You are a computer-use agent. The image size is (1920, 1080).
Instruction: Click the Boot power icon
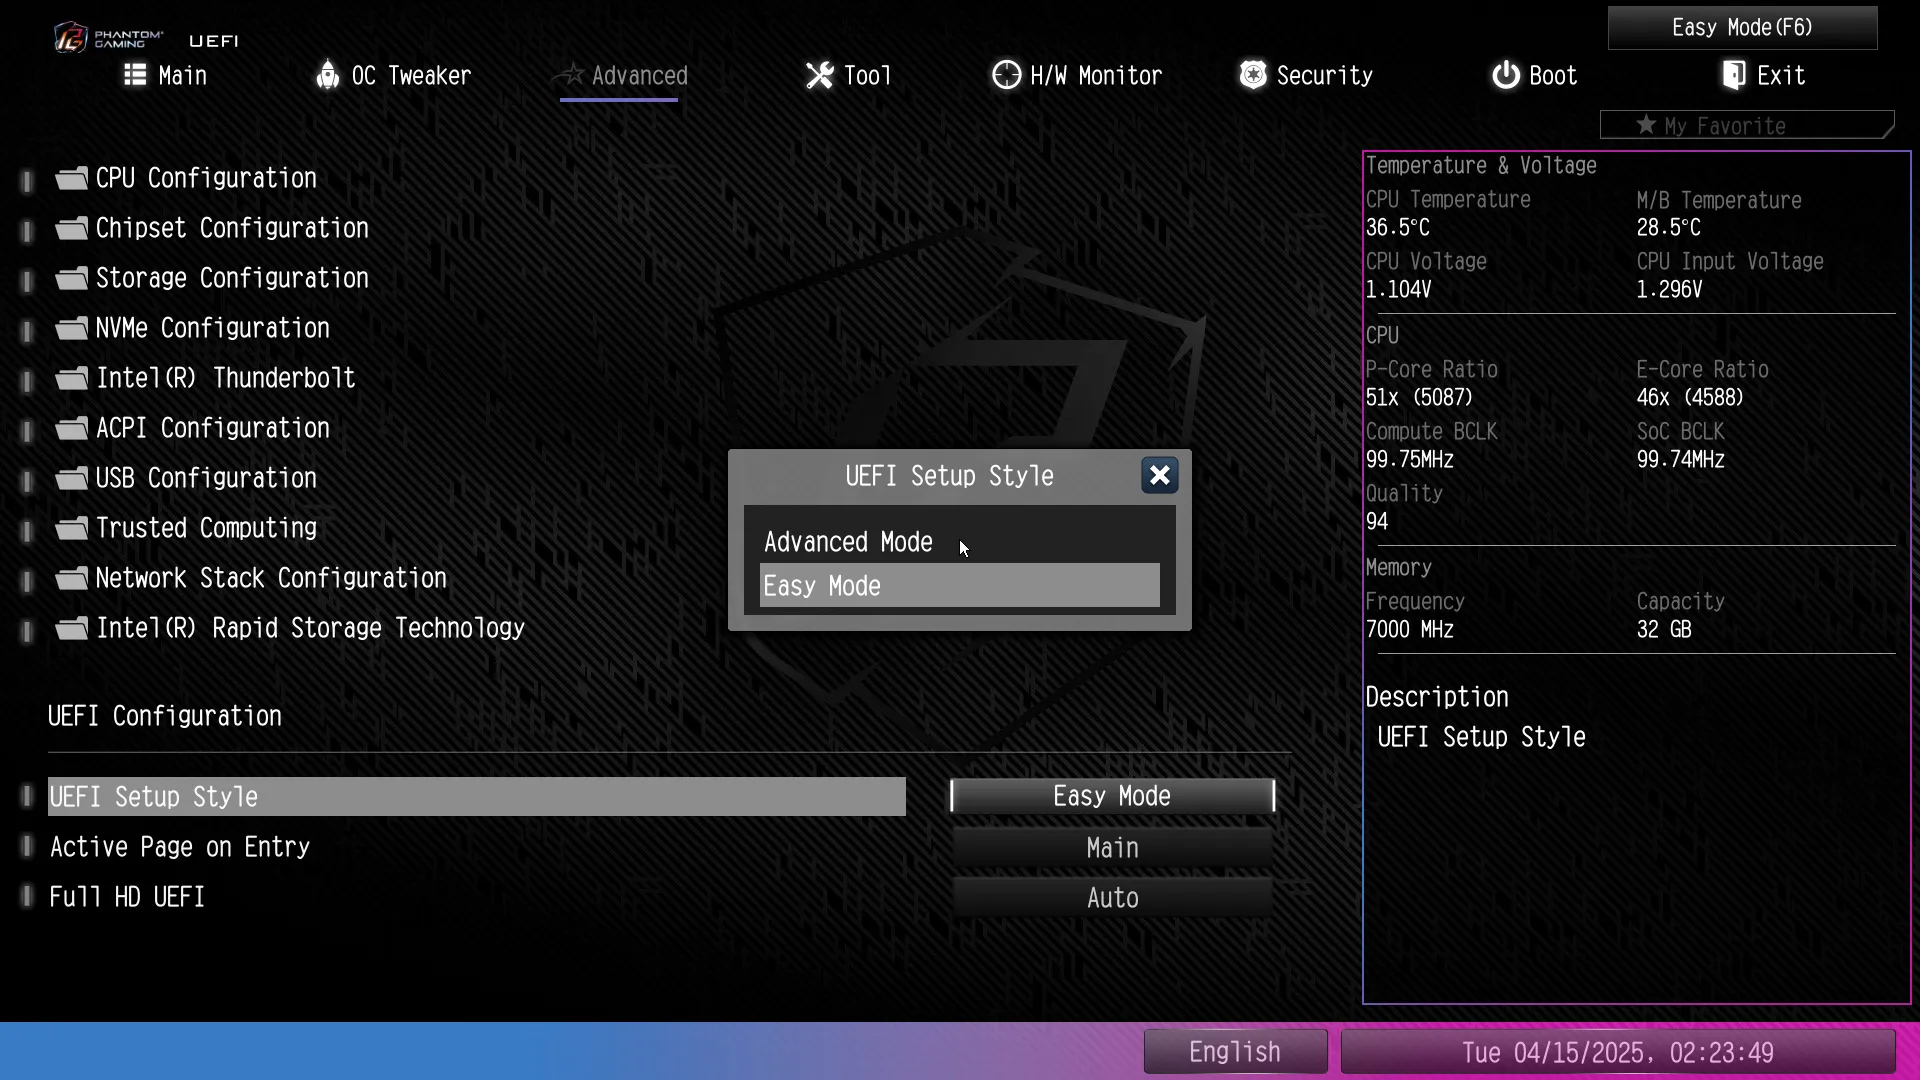pyautogui.click(x=1506, y=75)
